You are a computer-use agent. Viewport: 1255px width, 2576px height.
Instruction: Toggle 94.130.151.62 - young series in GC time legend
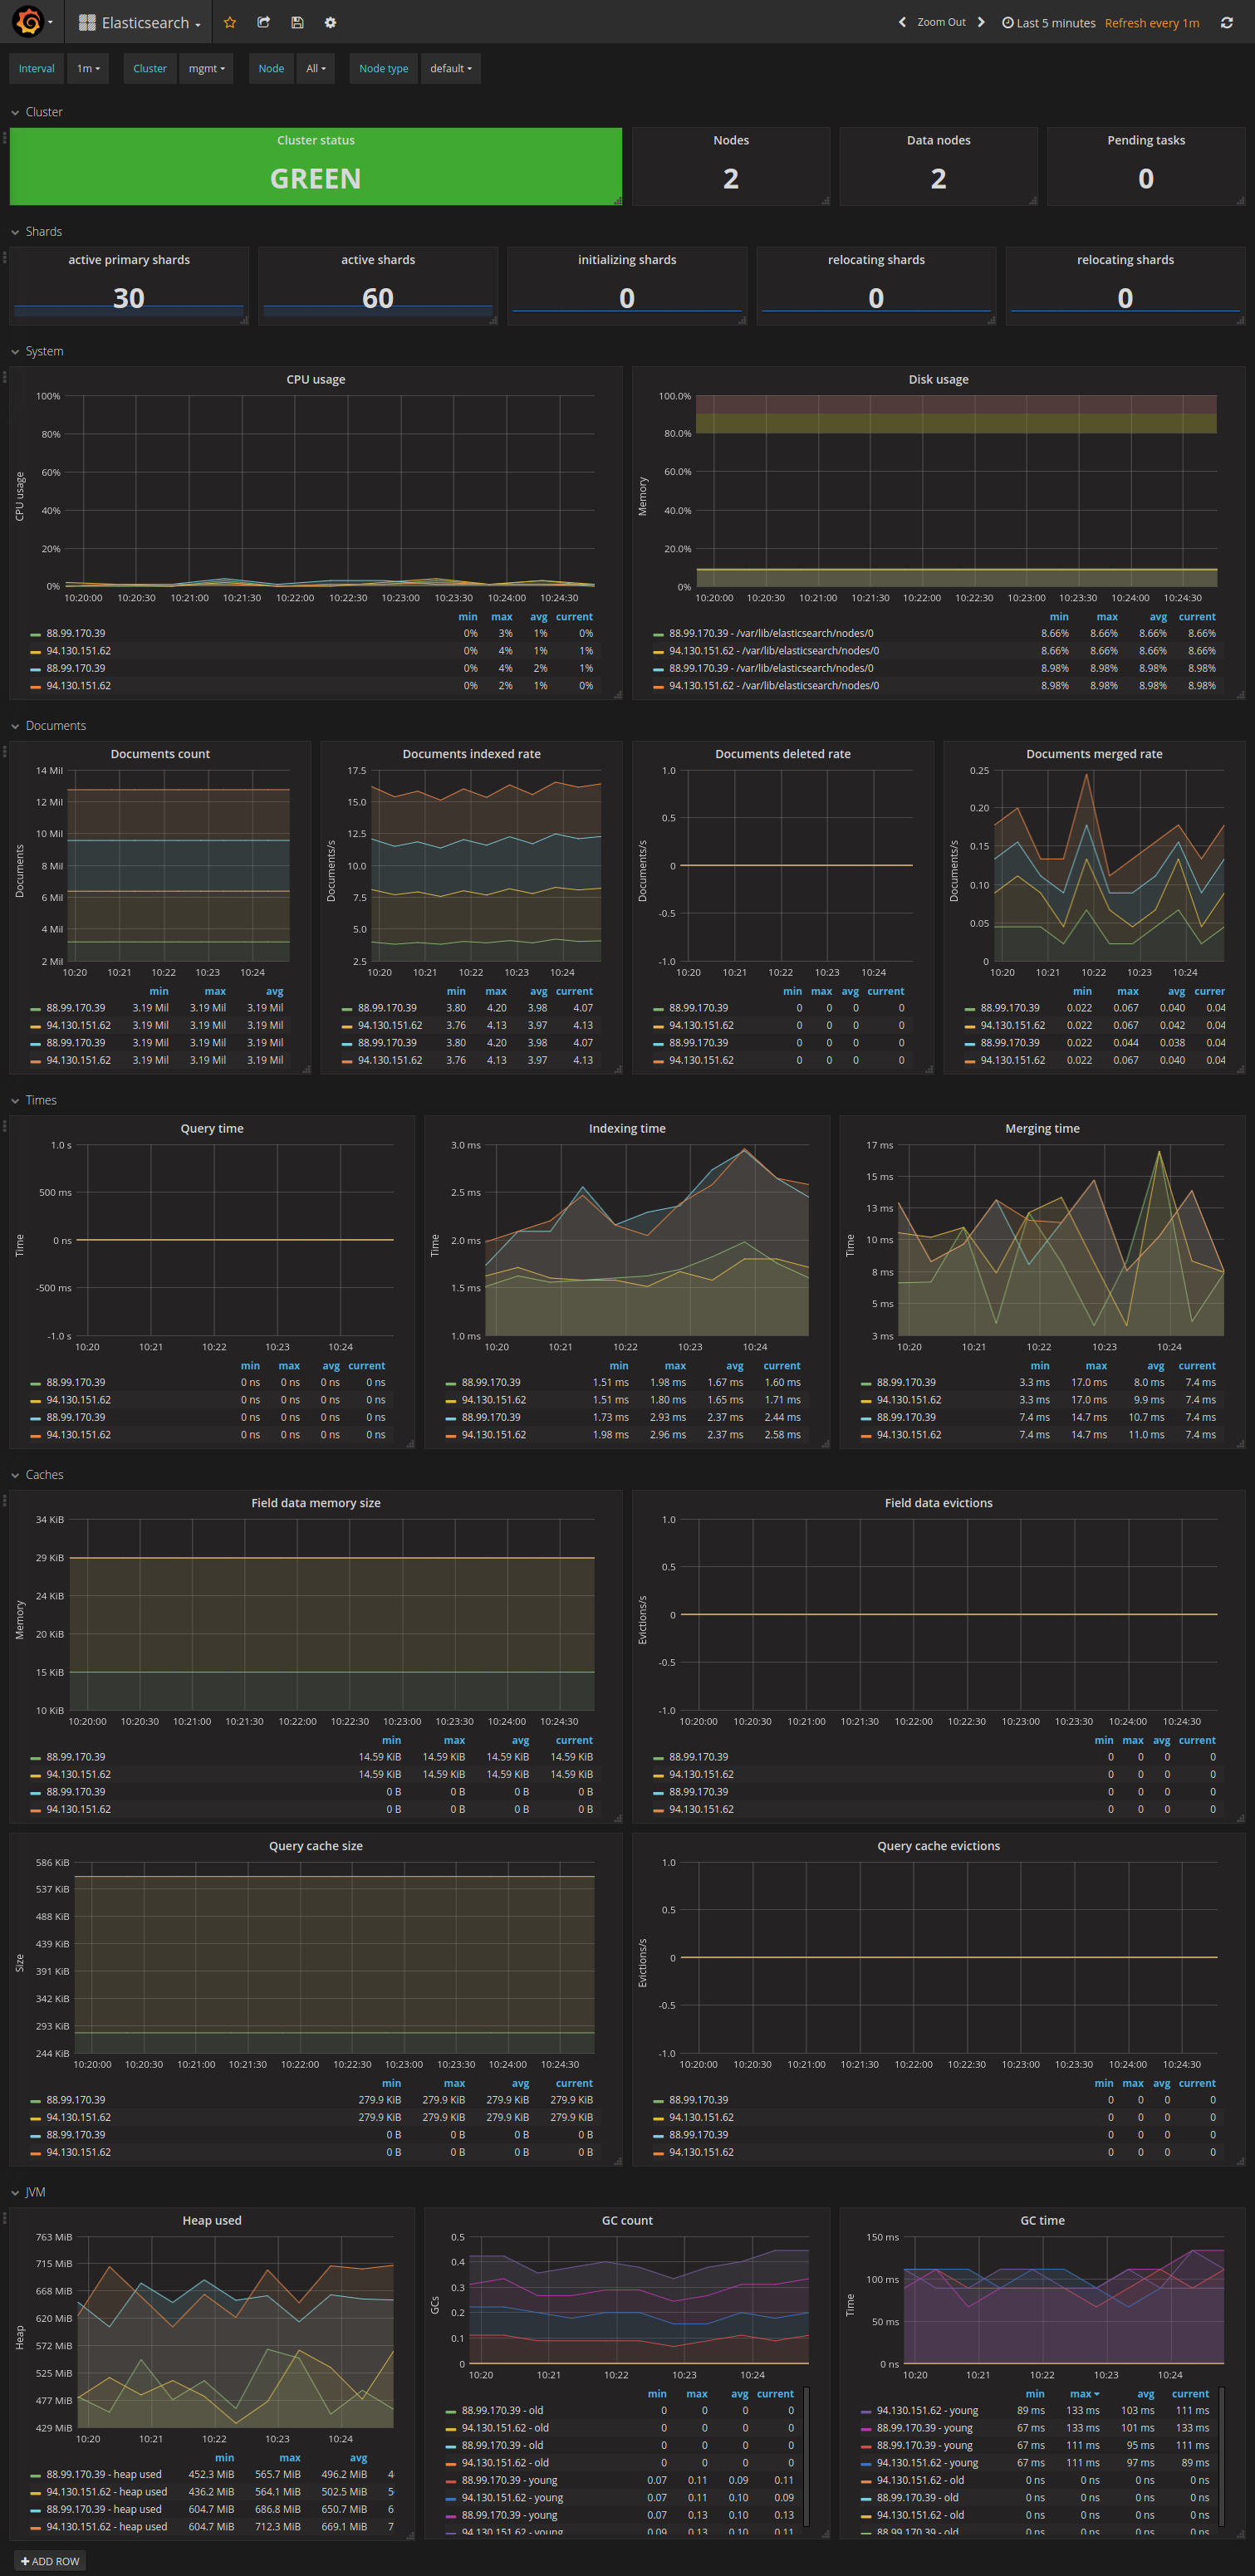[927, 2410]
